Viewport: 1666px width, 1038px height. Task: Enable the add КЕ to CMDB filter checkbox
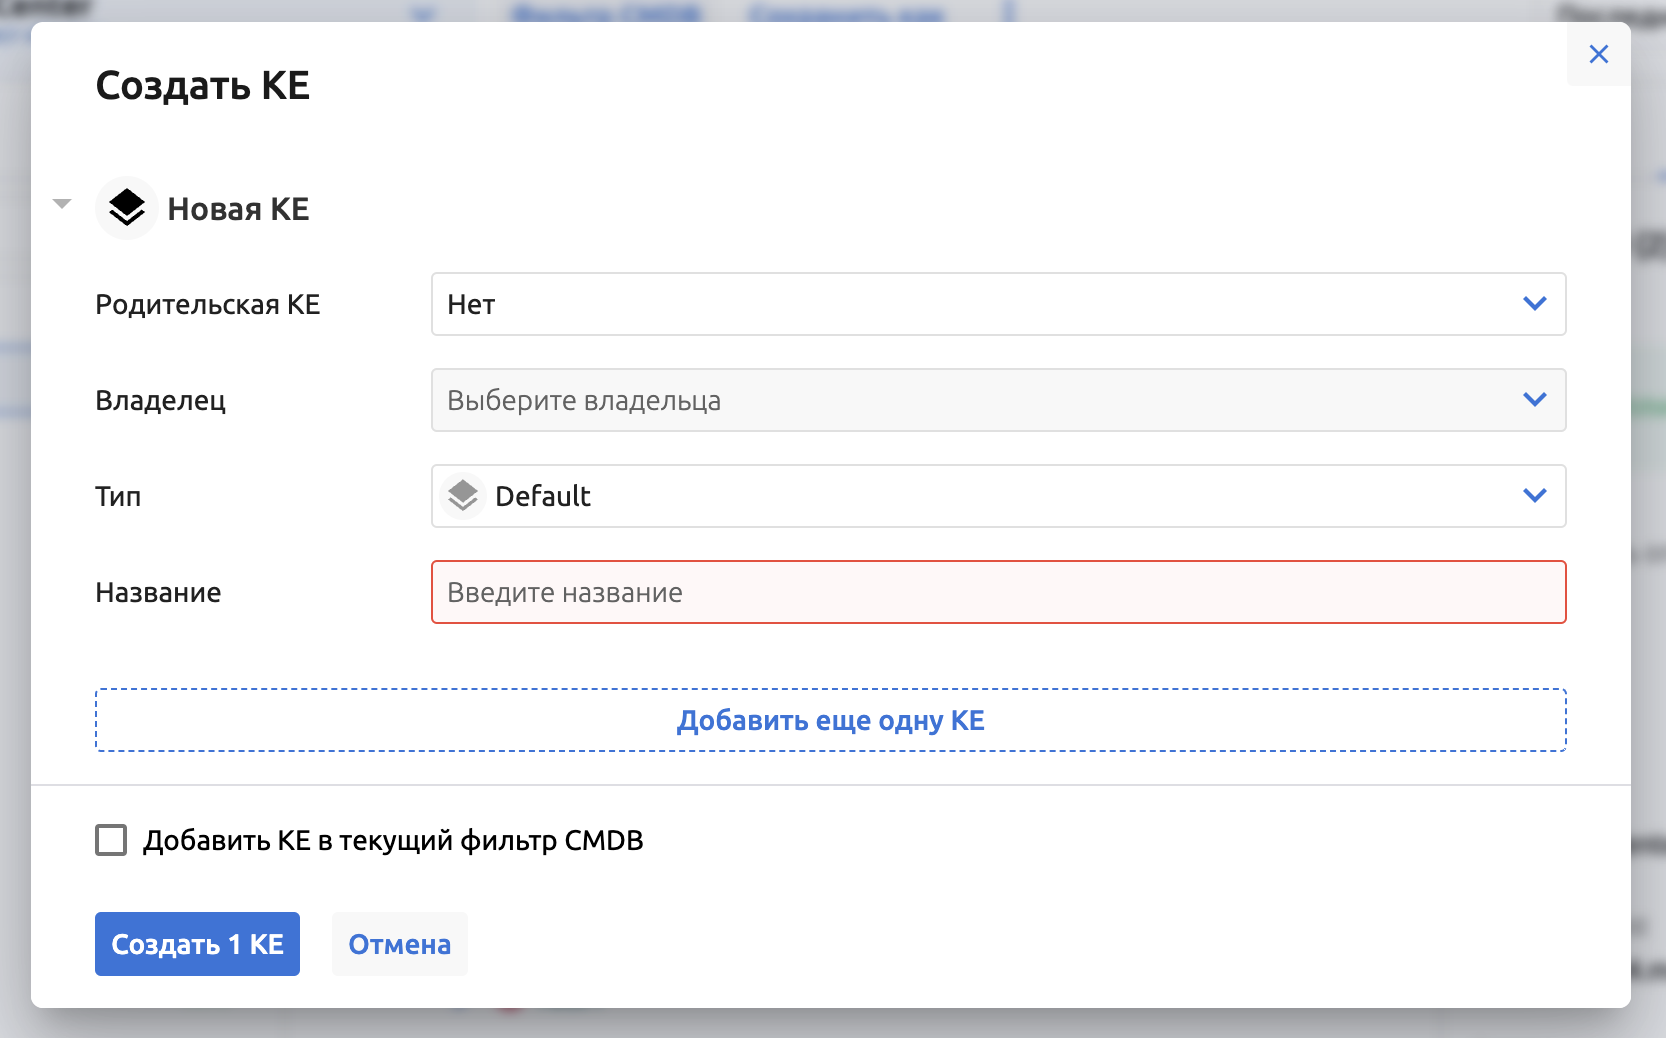[111, 840]
